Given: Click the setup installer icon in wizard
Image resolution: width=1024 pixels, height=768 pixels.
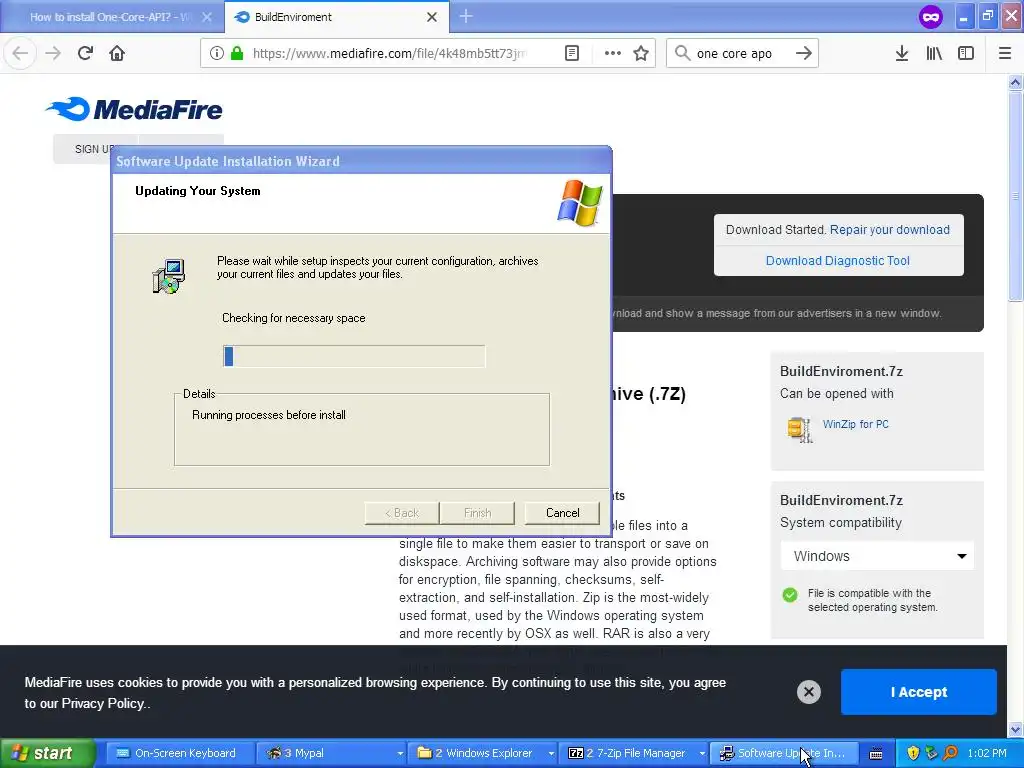Looking at the screenshot, I should click(168, 276).
